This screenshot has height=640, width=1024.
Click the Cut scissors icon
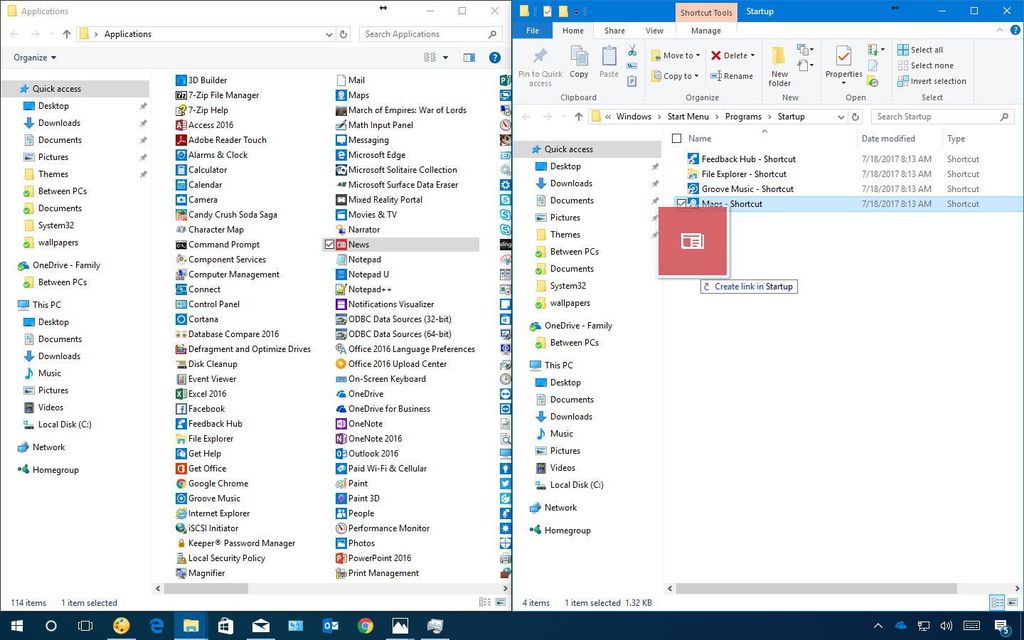[x=632, y=51]
